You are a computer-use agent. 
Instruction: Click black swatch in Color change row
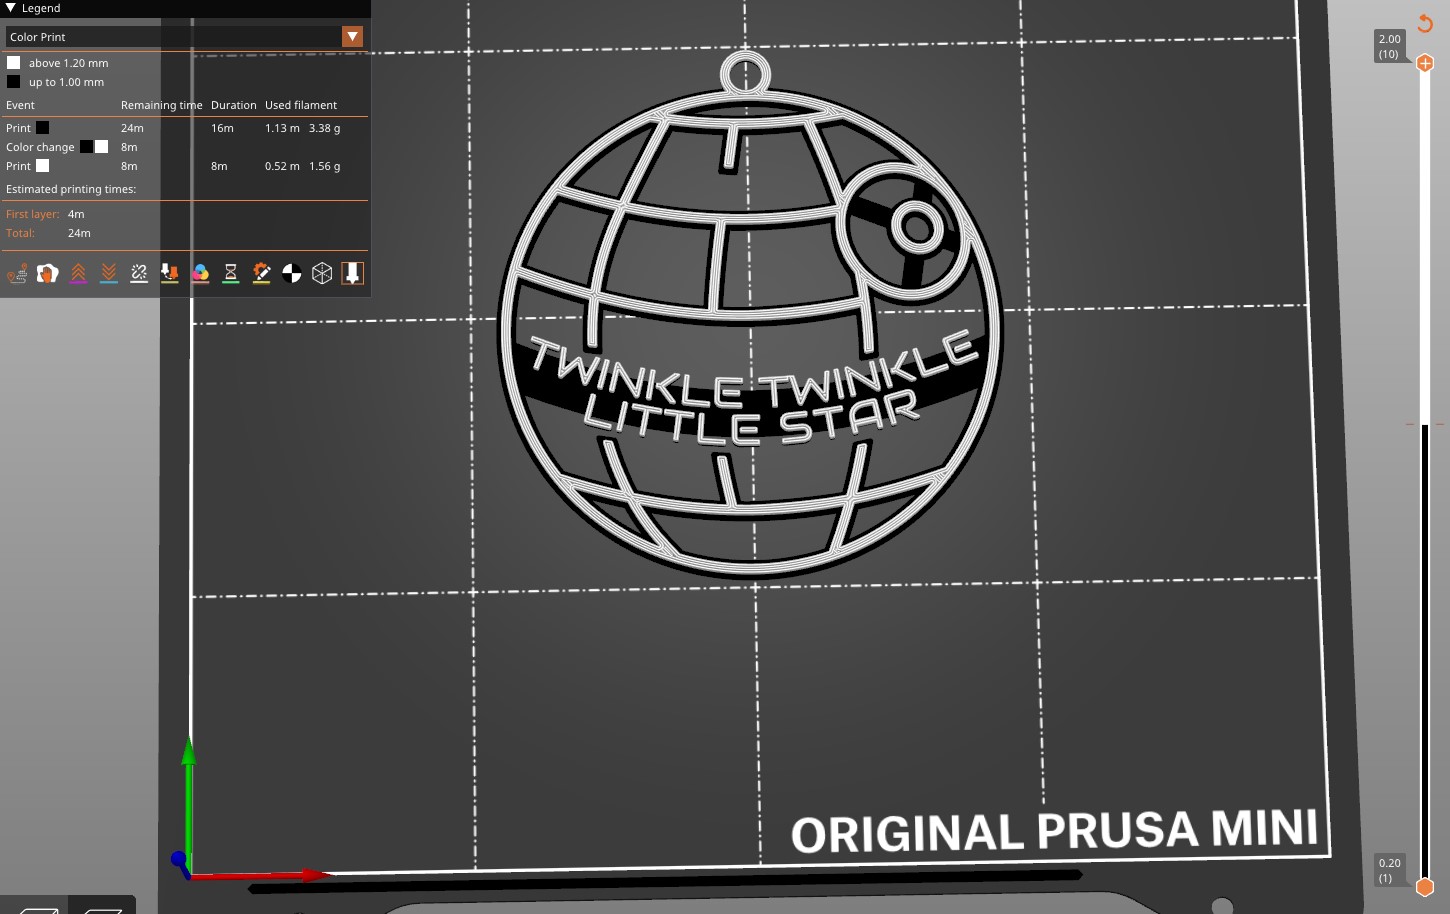(87, 147)
